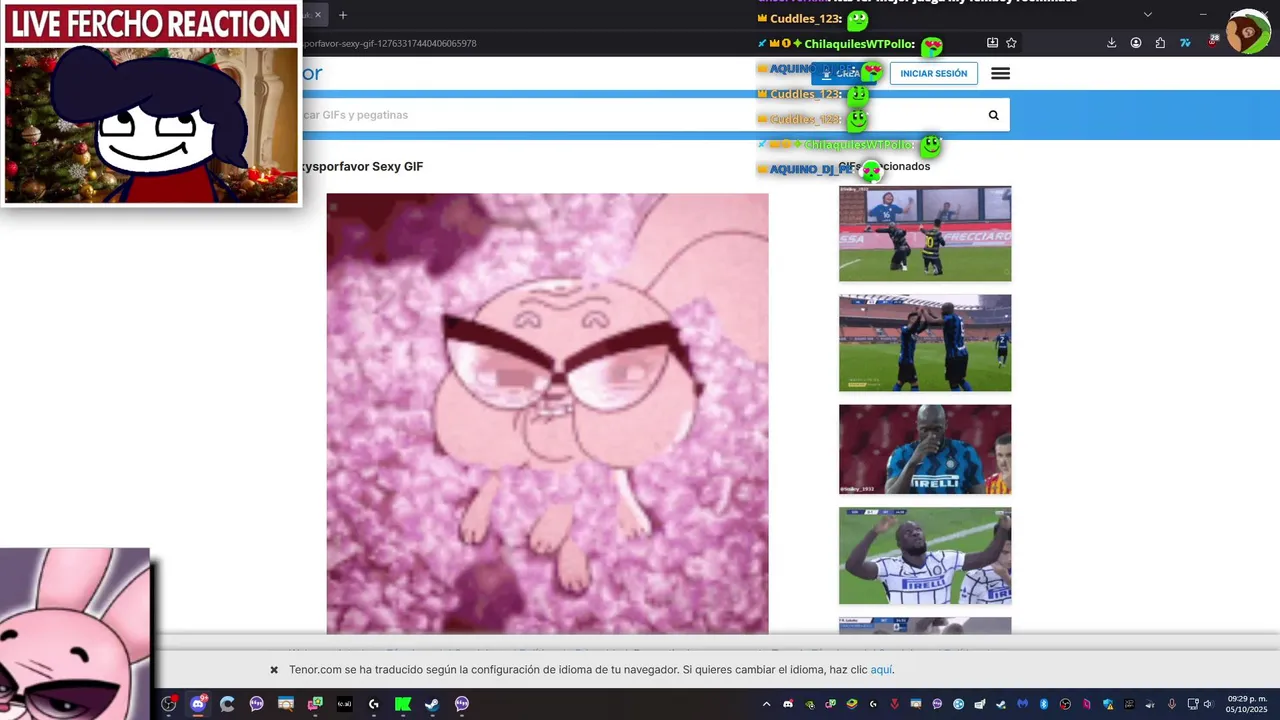Click the microphone tray icon
The width and height of the screenshot is (1280, 720).
coord(1172,704)
